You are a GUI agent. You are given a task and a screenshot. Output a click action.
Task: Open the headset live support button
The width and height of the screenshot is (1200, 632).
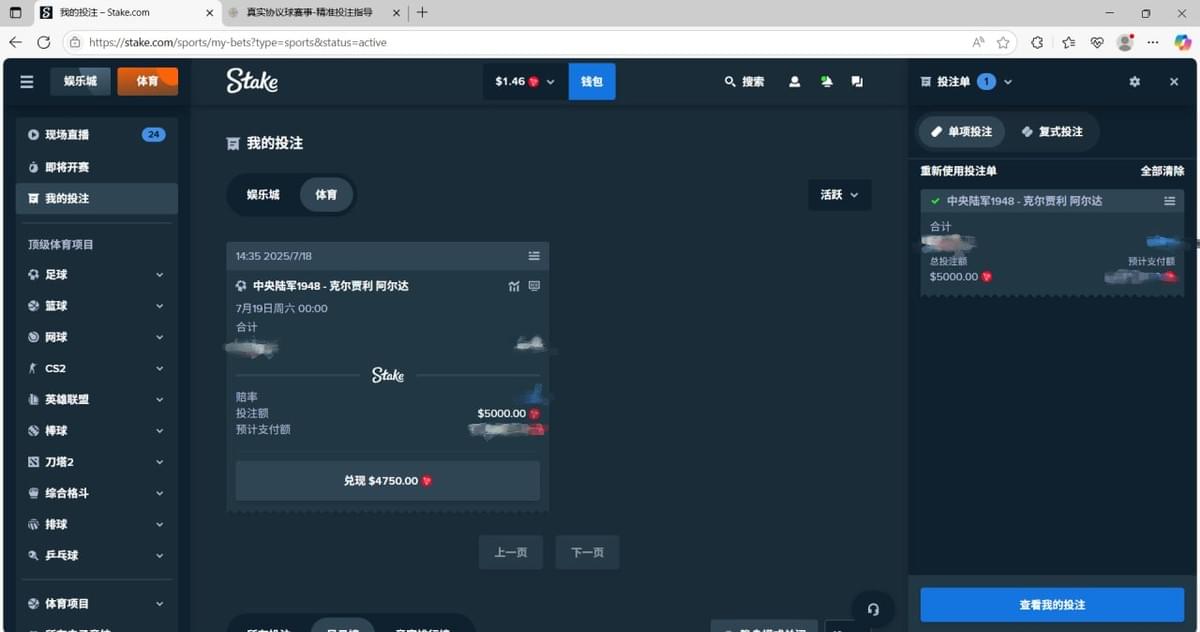873,609
